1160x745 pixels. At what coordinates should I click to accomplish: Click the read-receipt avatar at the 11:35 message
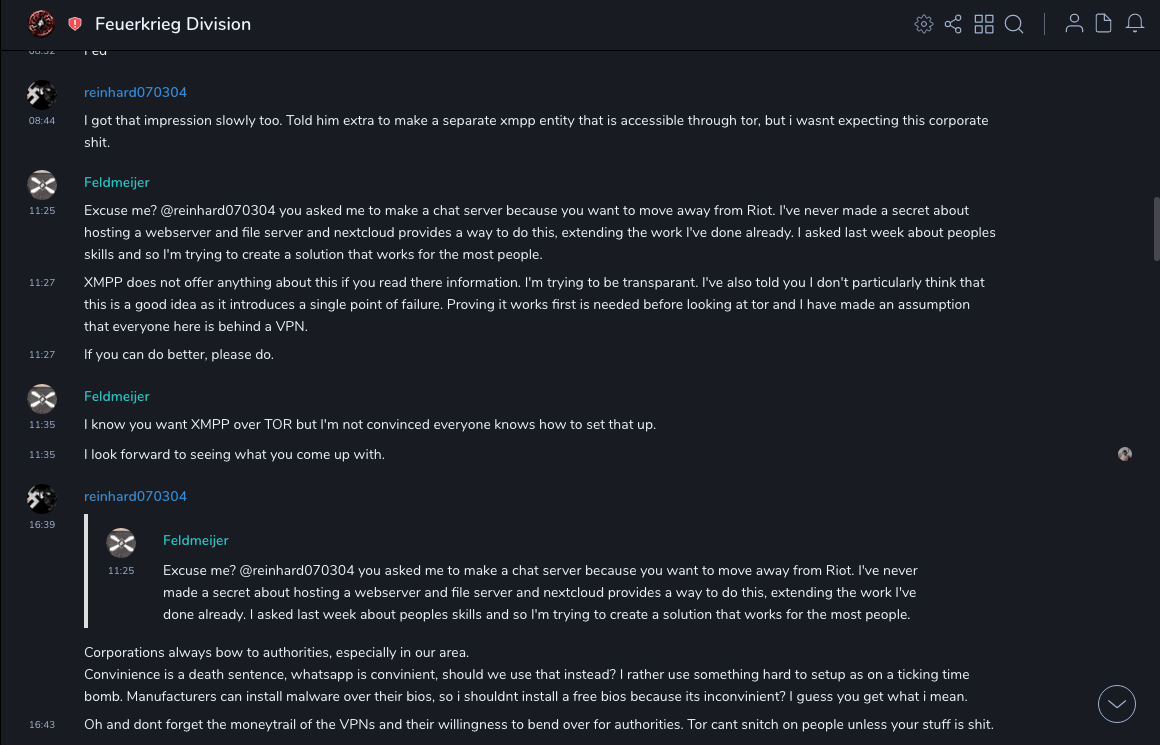pyautogui.click(x=1125, y=454)
